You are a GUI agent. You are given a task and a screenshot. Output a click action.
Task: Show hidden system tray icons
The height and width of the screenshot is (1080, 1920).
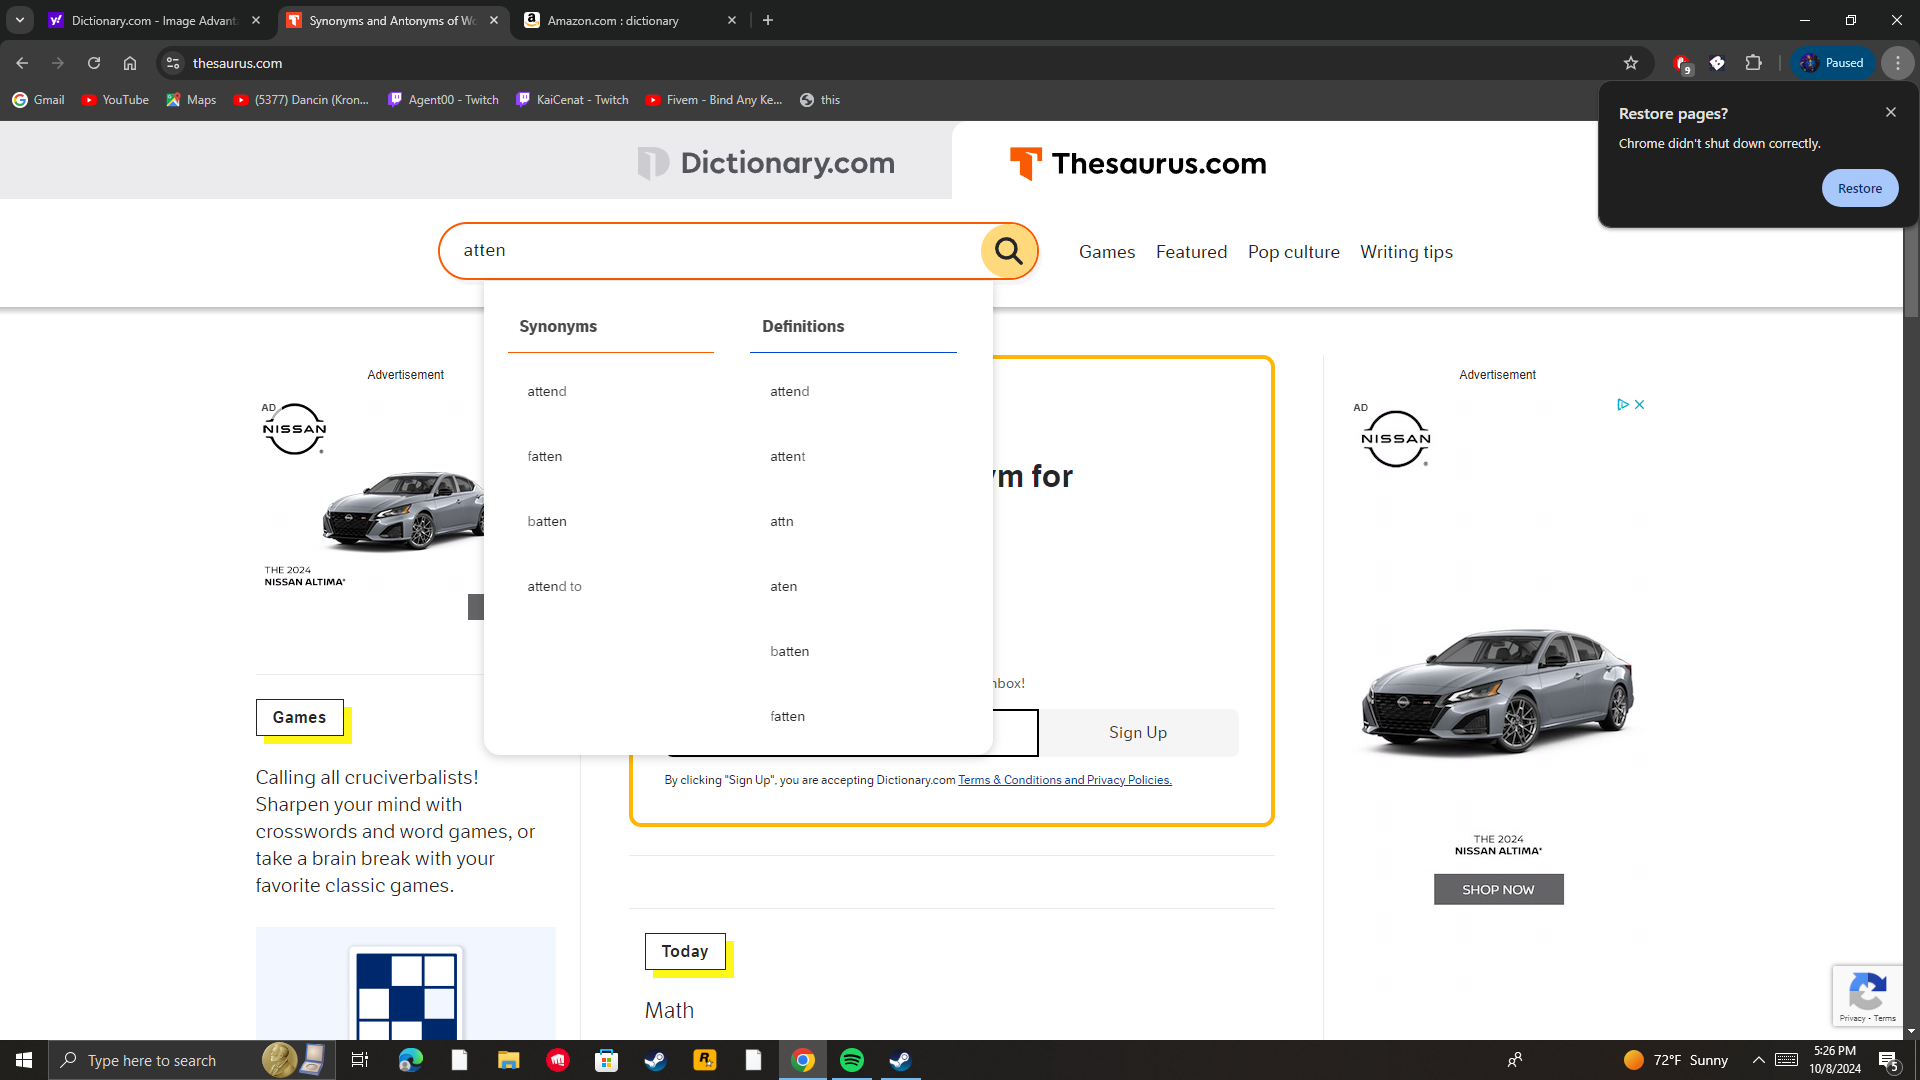pyautogui.click(x=1758, y=1060)
